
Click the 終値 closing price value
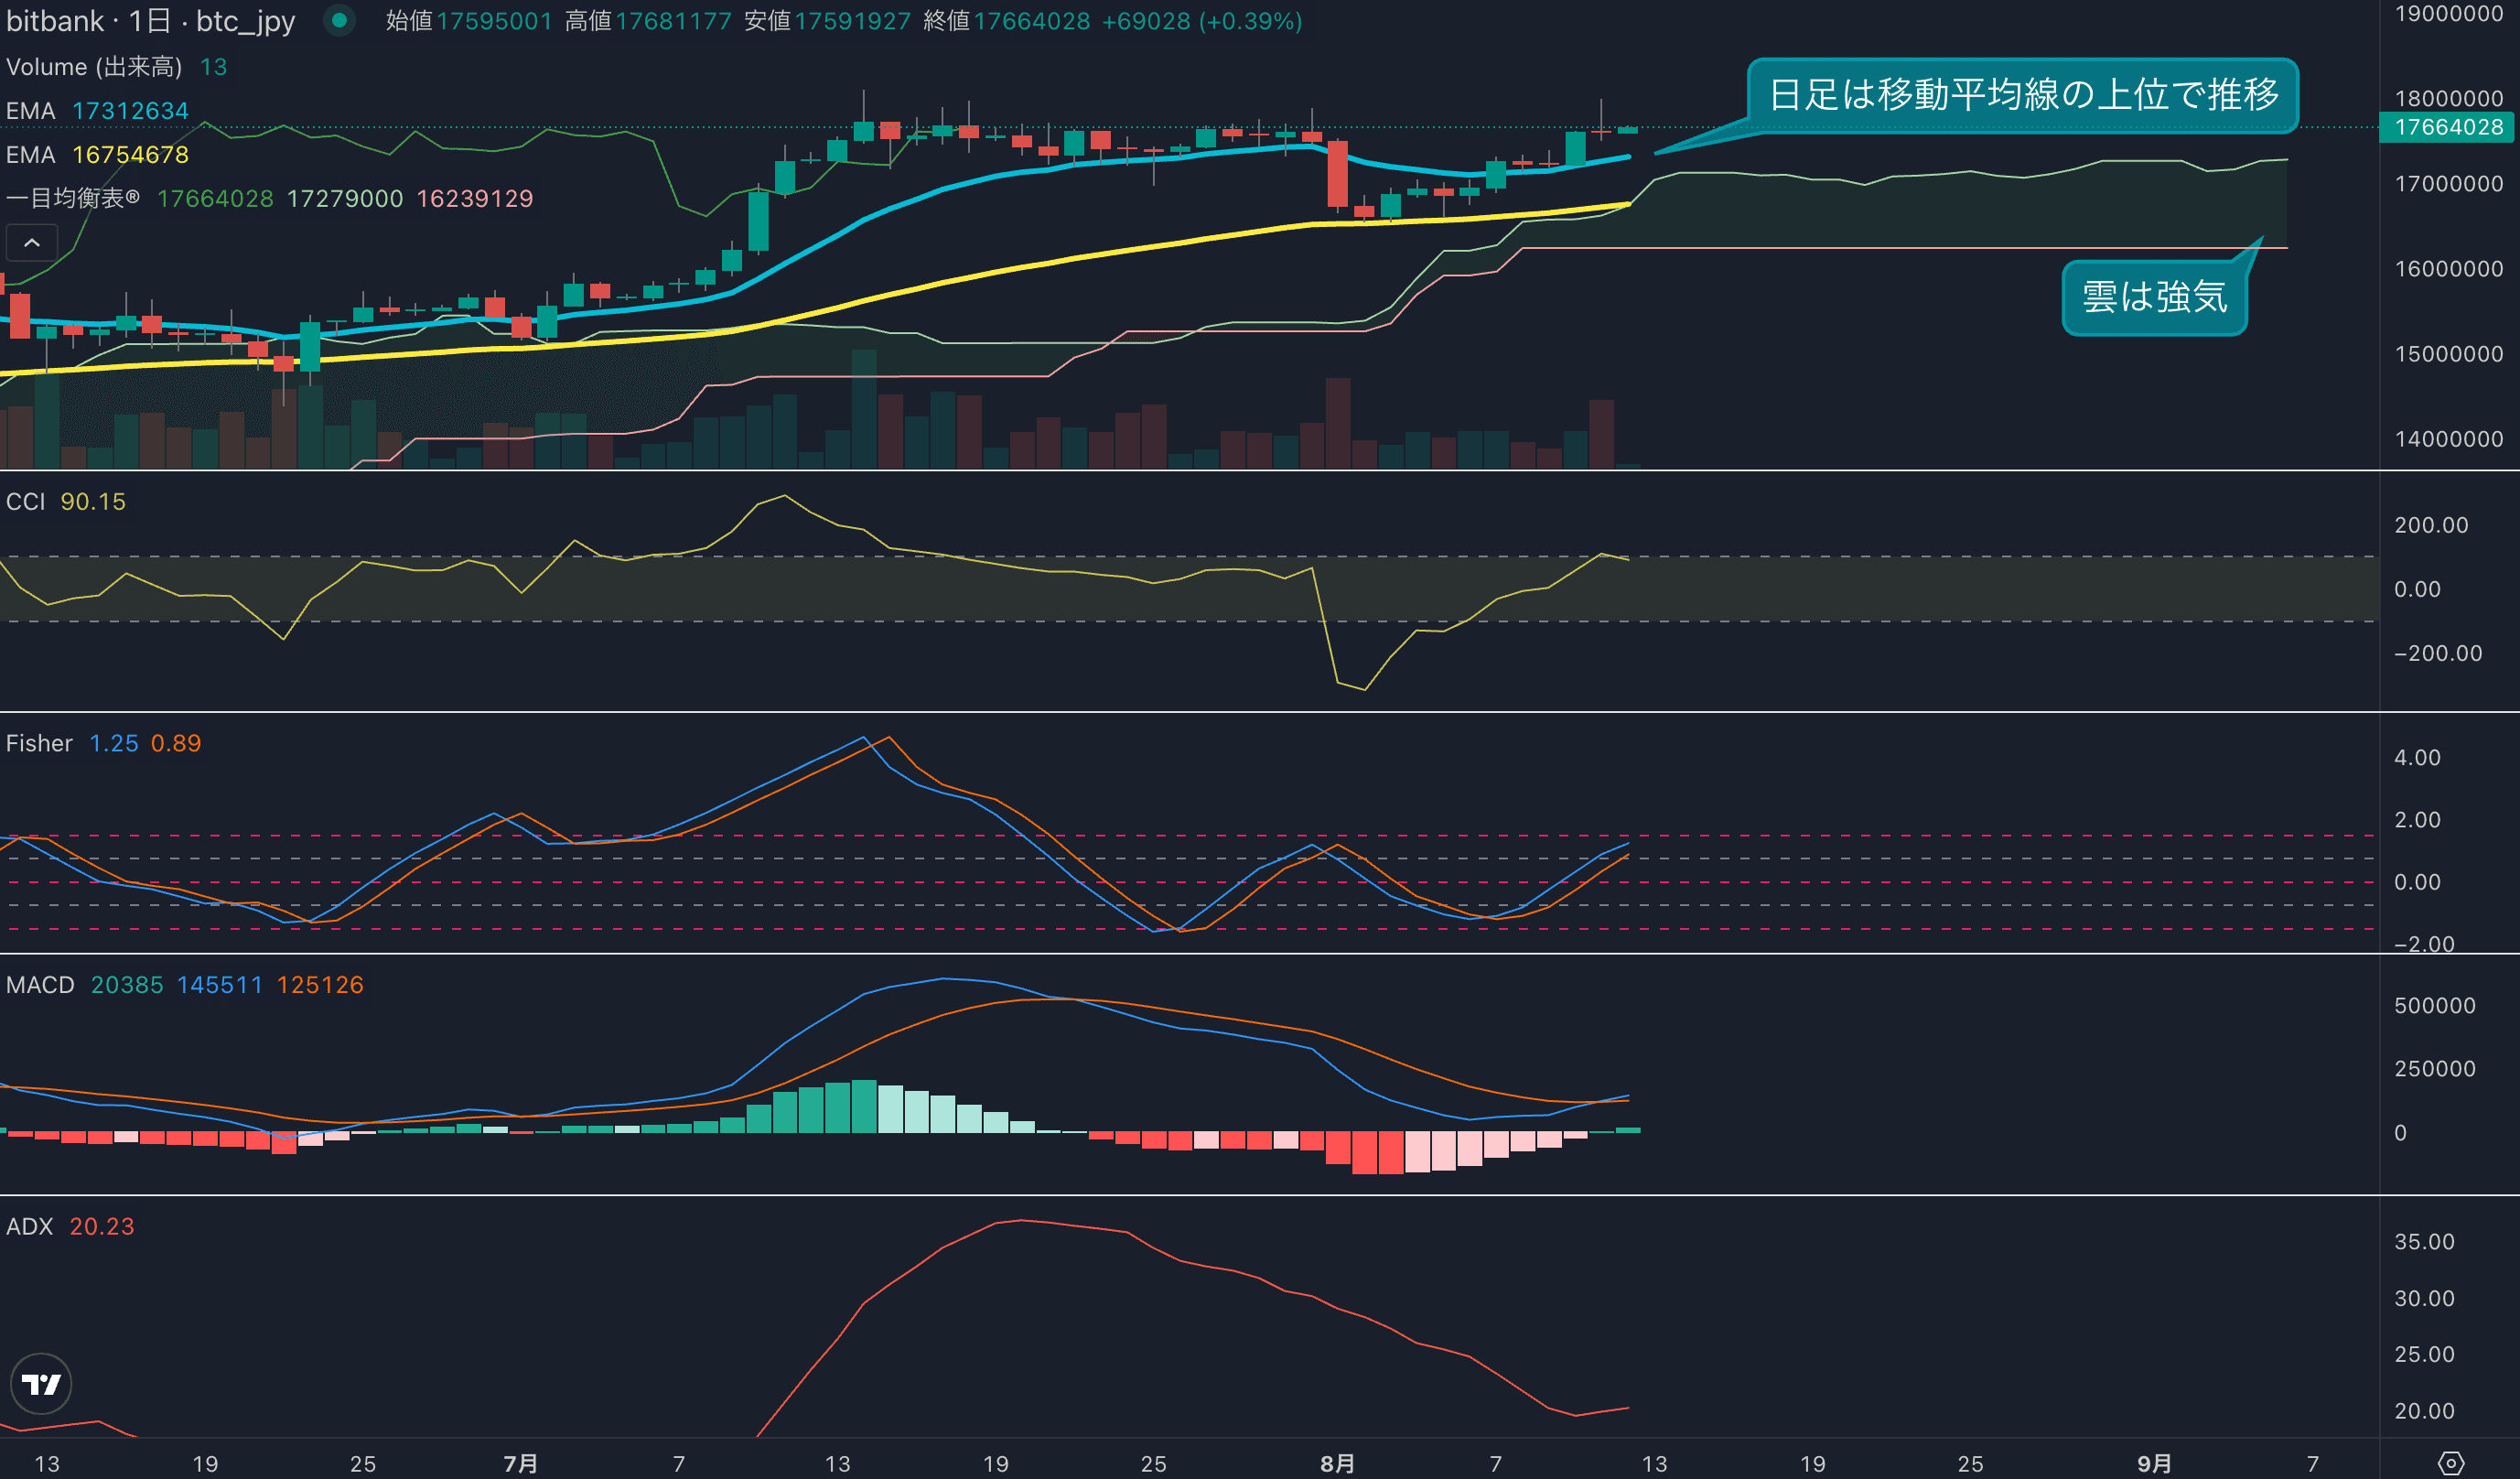pos(1031,21)
